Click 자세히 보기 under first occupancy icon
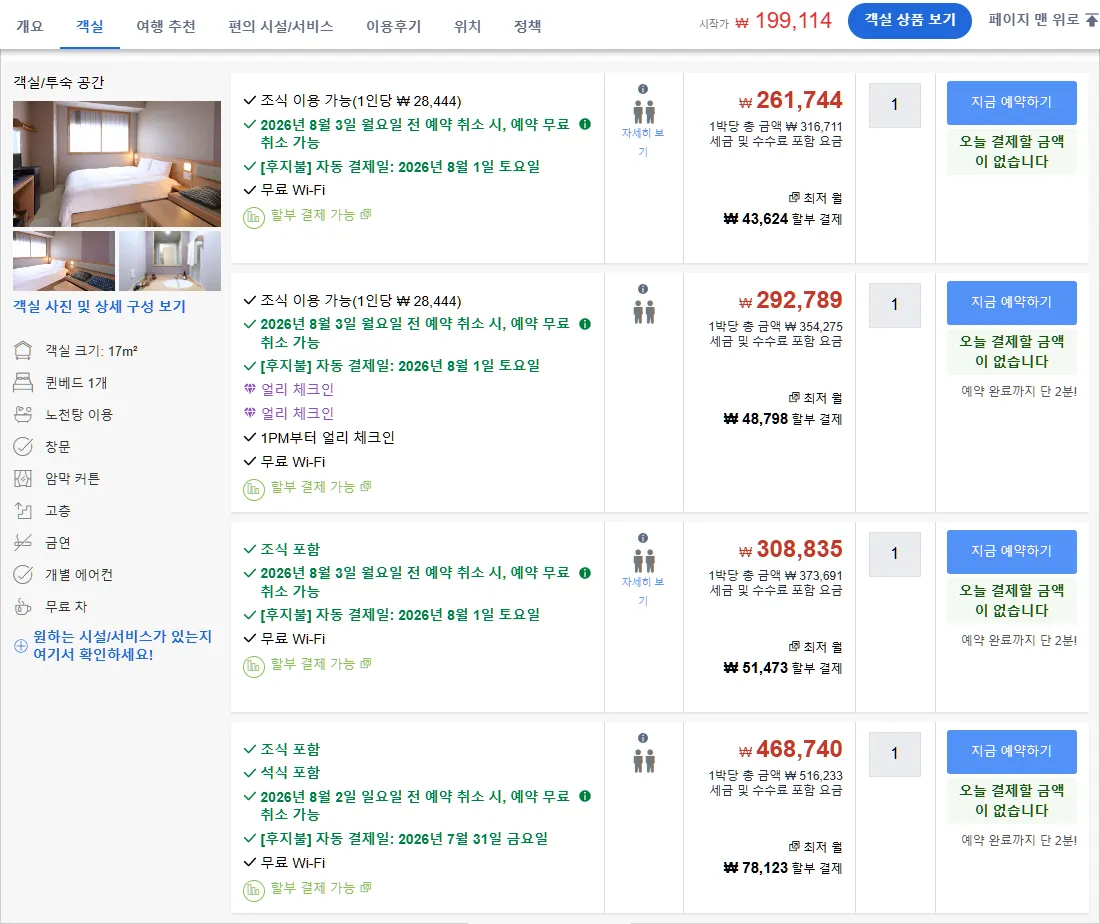The height and width of the screenshot is (924, 1100). point(643,142)
